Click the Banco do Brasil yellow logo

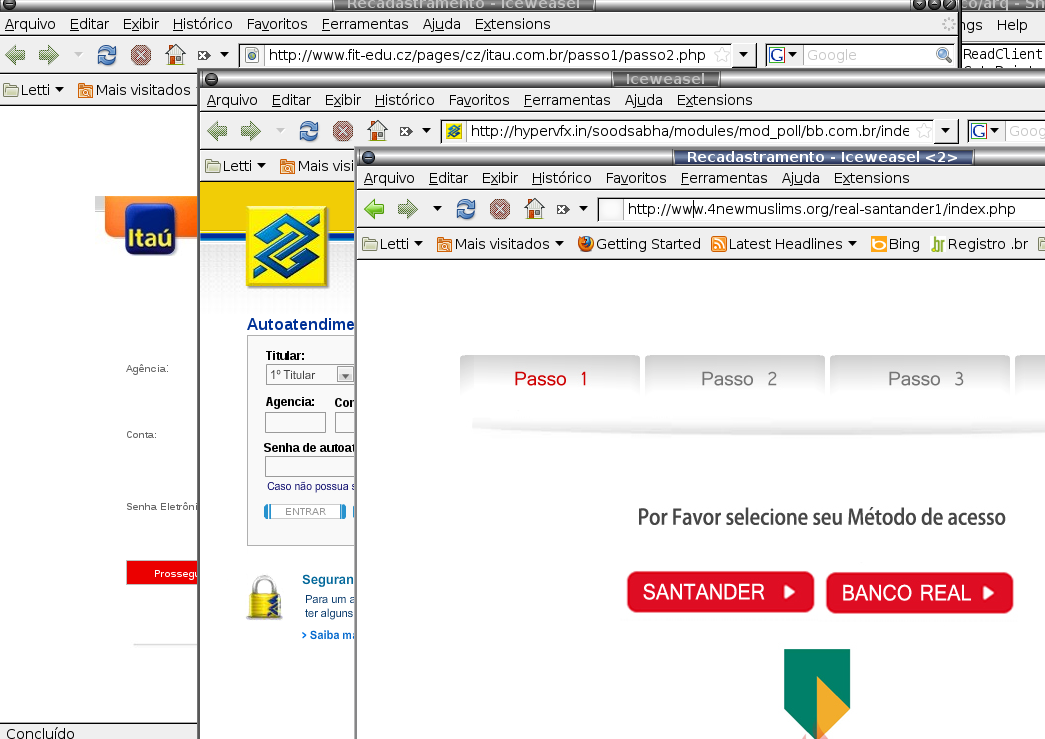pos(287,246)
